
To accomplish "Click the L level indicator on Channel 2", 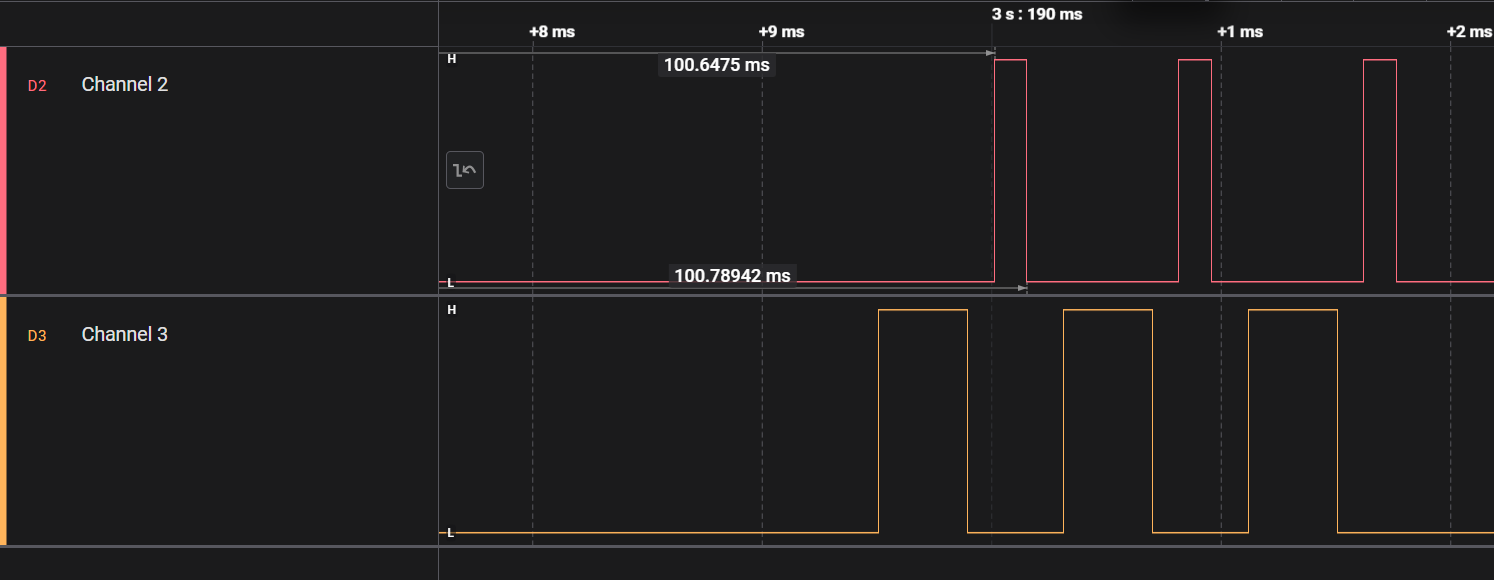I will tap(451, 283).
